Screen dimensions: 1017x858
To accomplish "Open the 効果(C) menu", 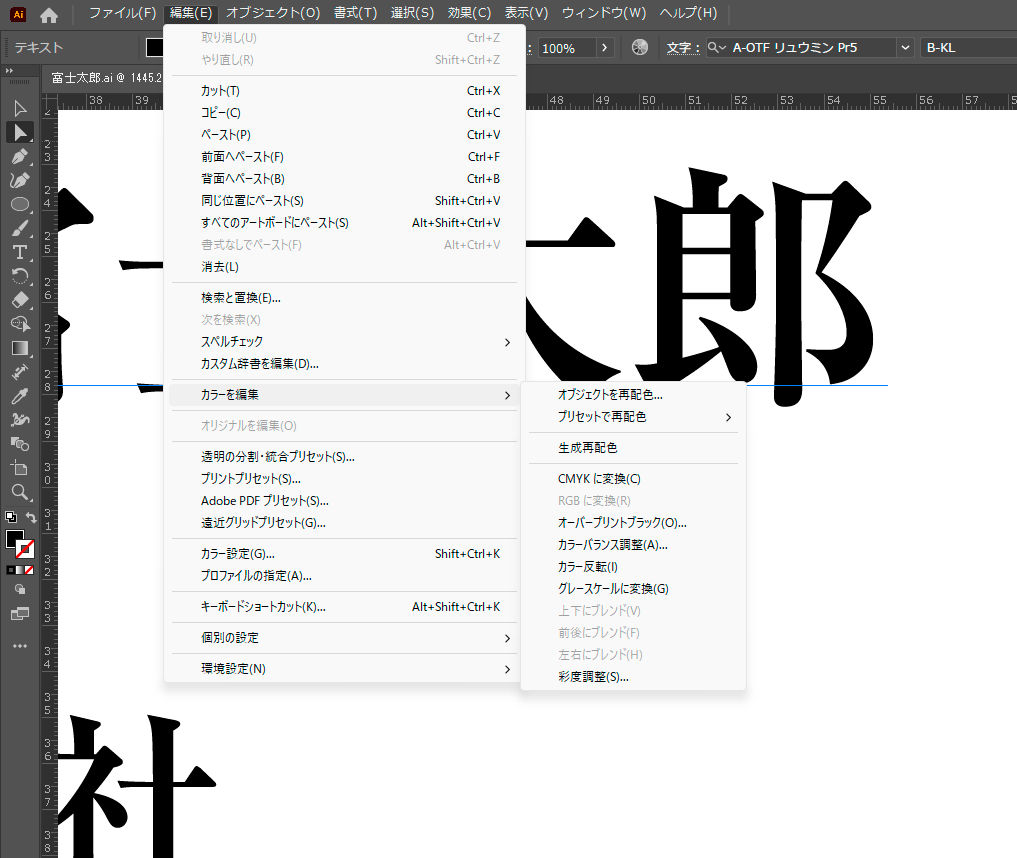I will [x=470, y=13].
